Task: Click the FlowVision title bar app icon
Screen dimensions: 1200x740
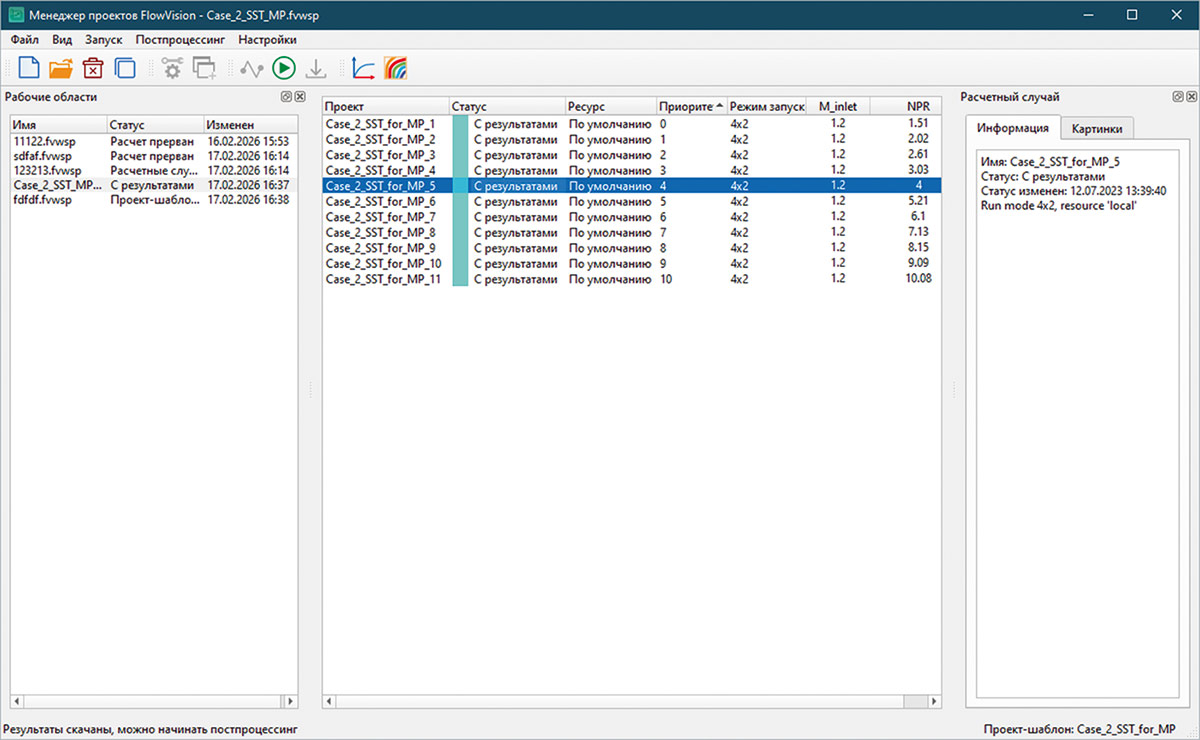Action: pos(15,15)
